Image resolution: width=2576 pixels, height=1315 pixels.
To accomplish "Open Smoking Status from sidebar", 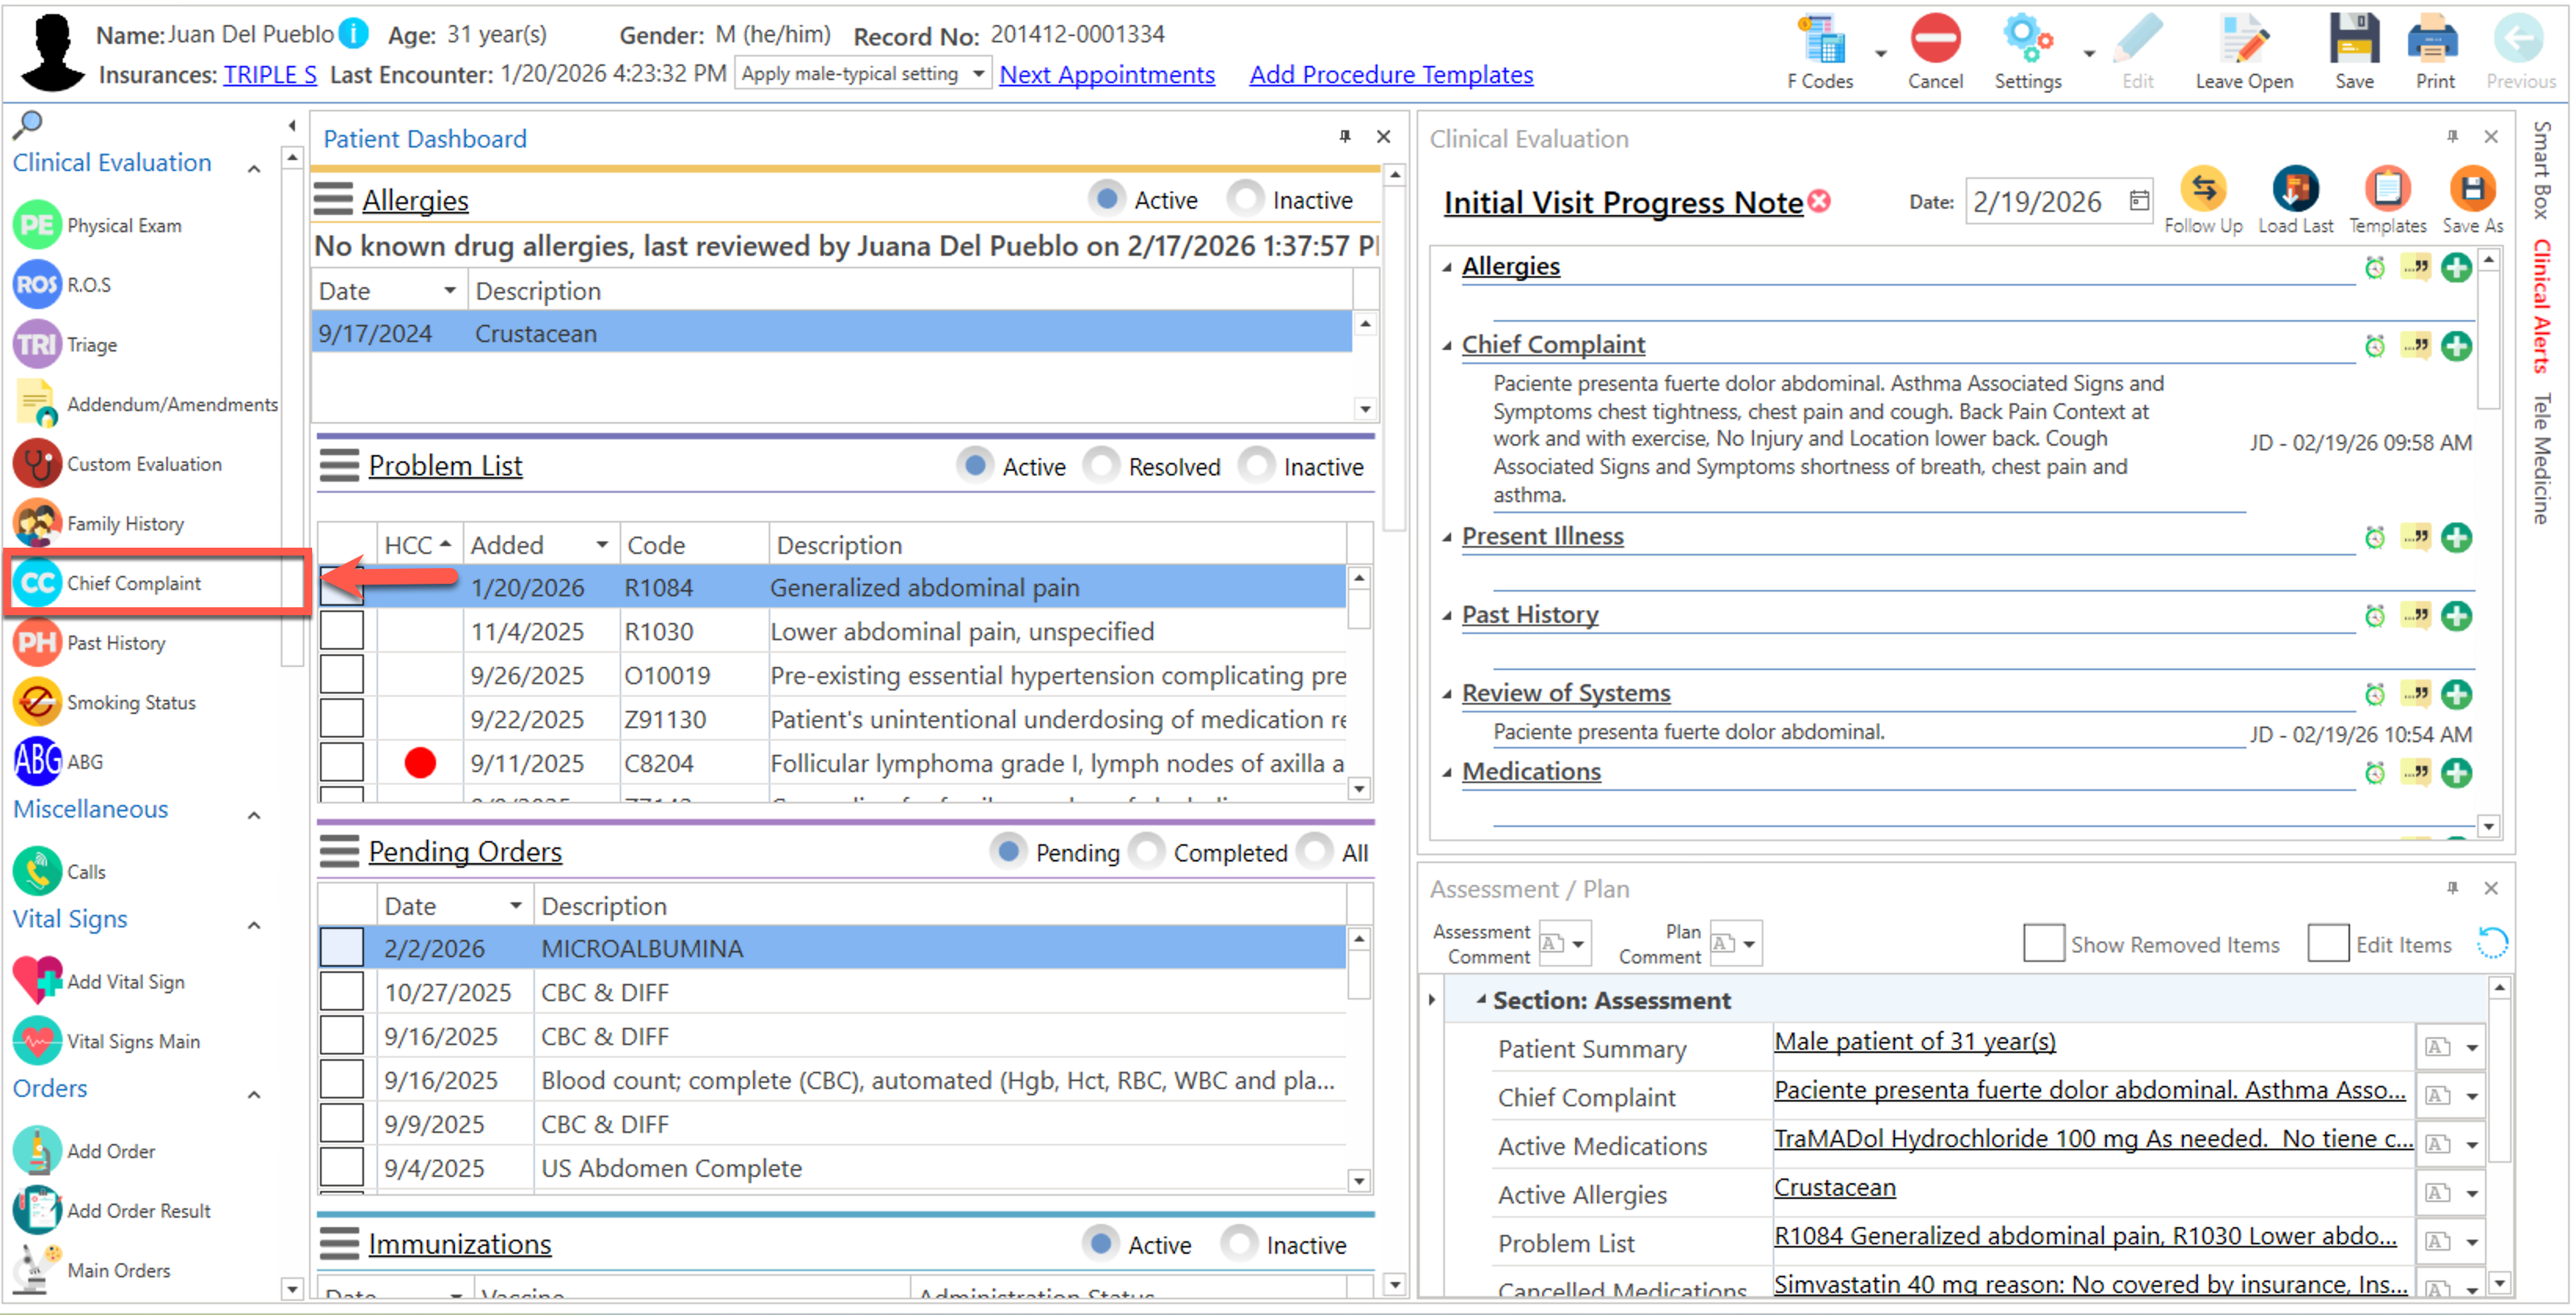I will 37,702.
